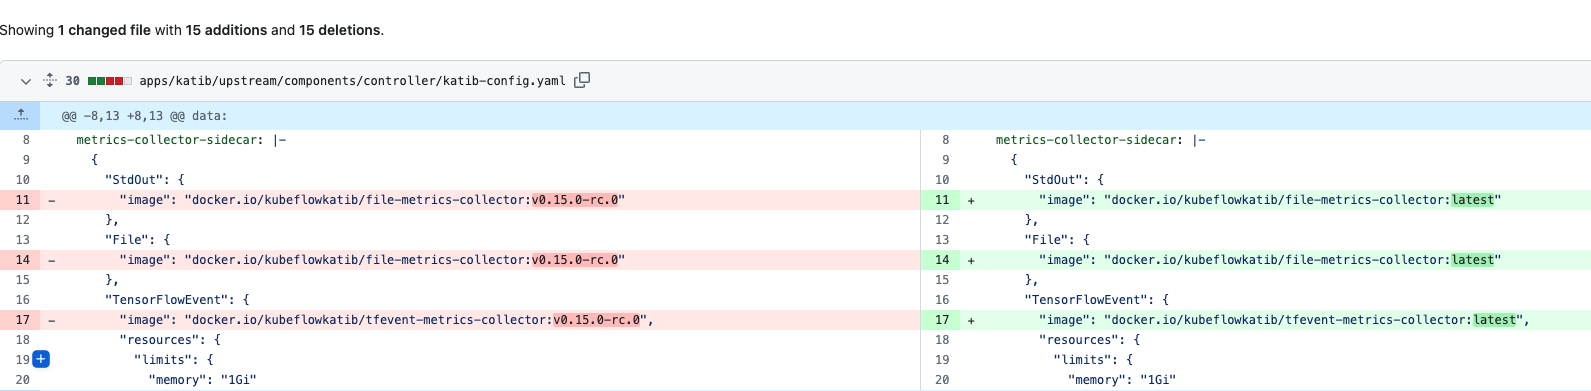Click the expand all diff lines icon
The width and height of the screenshot is (1591, 391).
point(50,81)
